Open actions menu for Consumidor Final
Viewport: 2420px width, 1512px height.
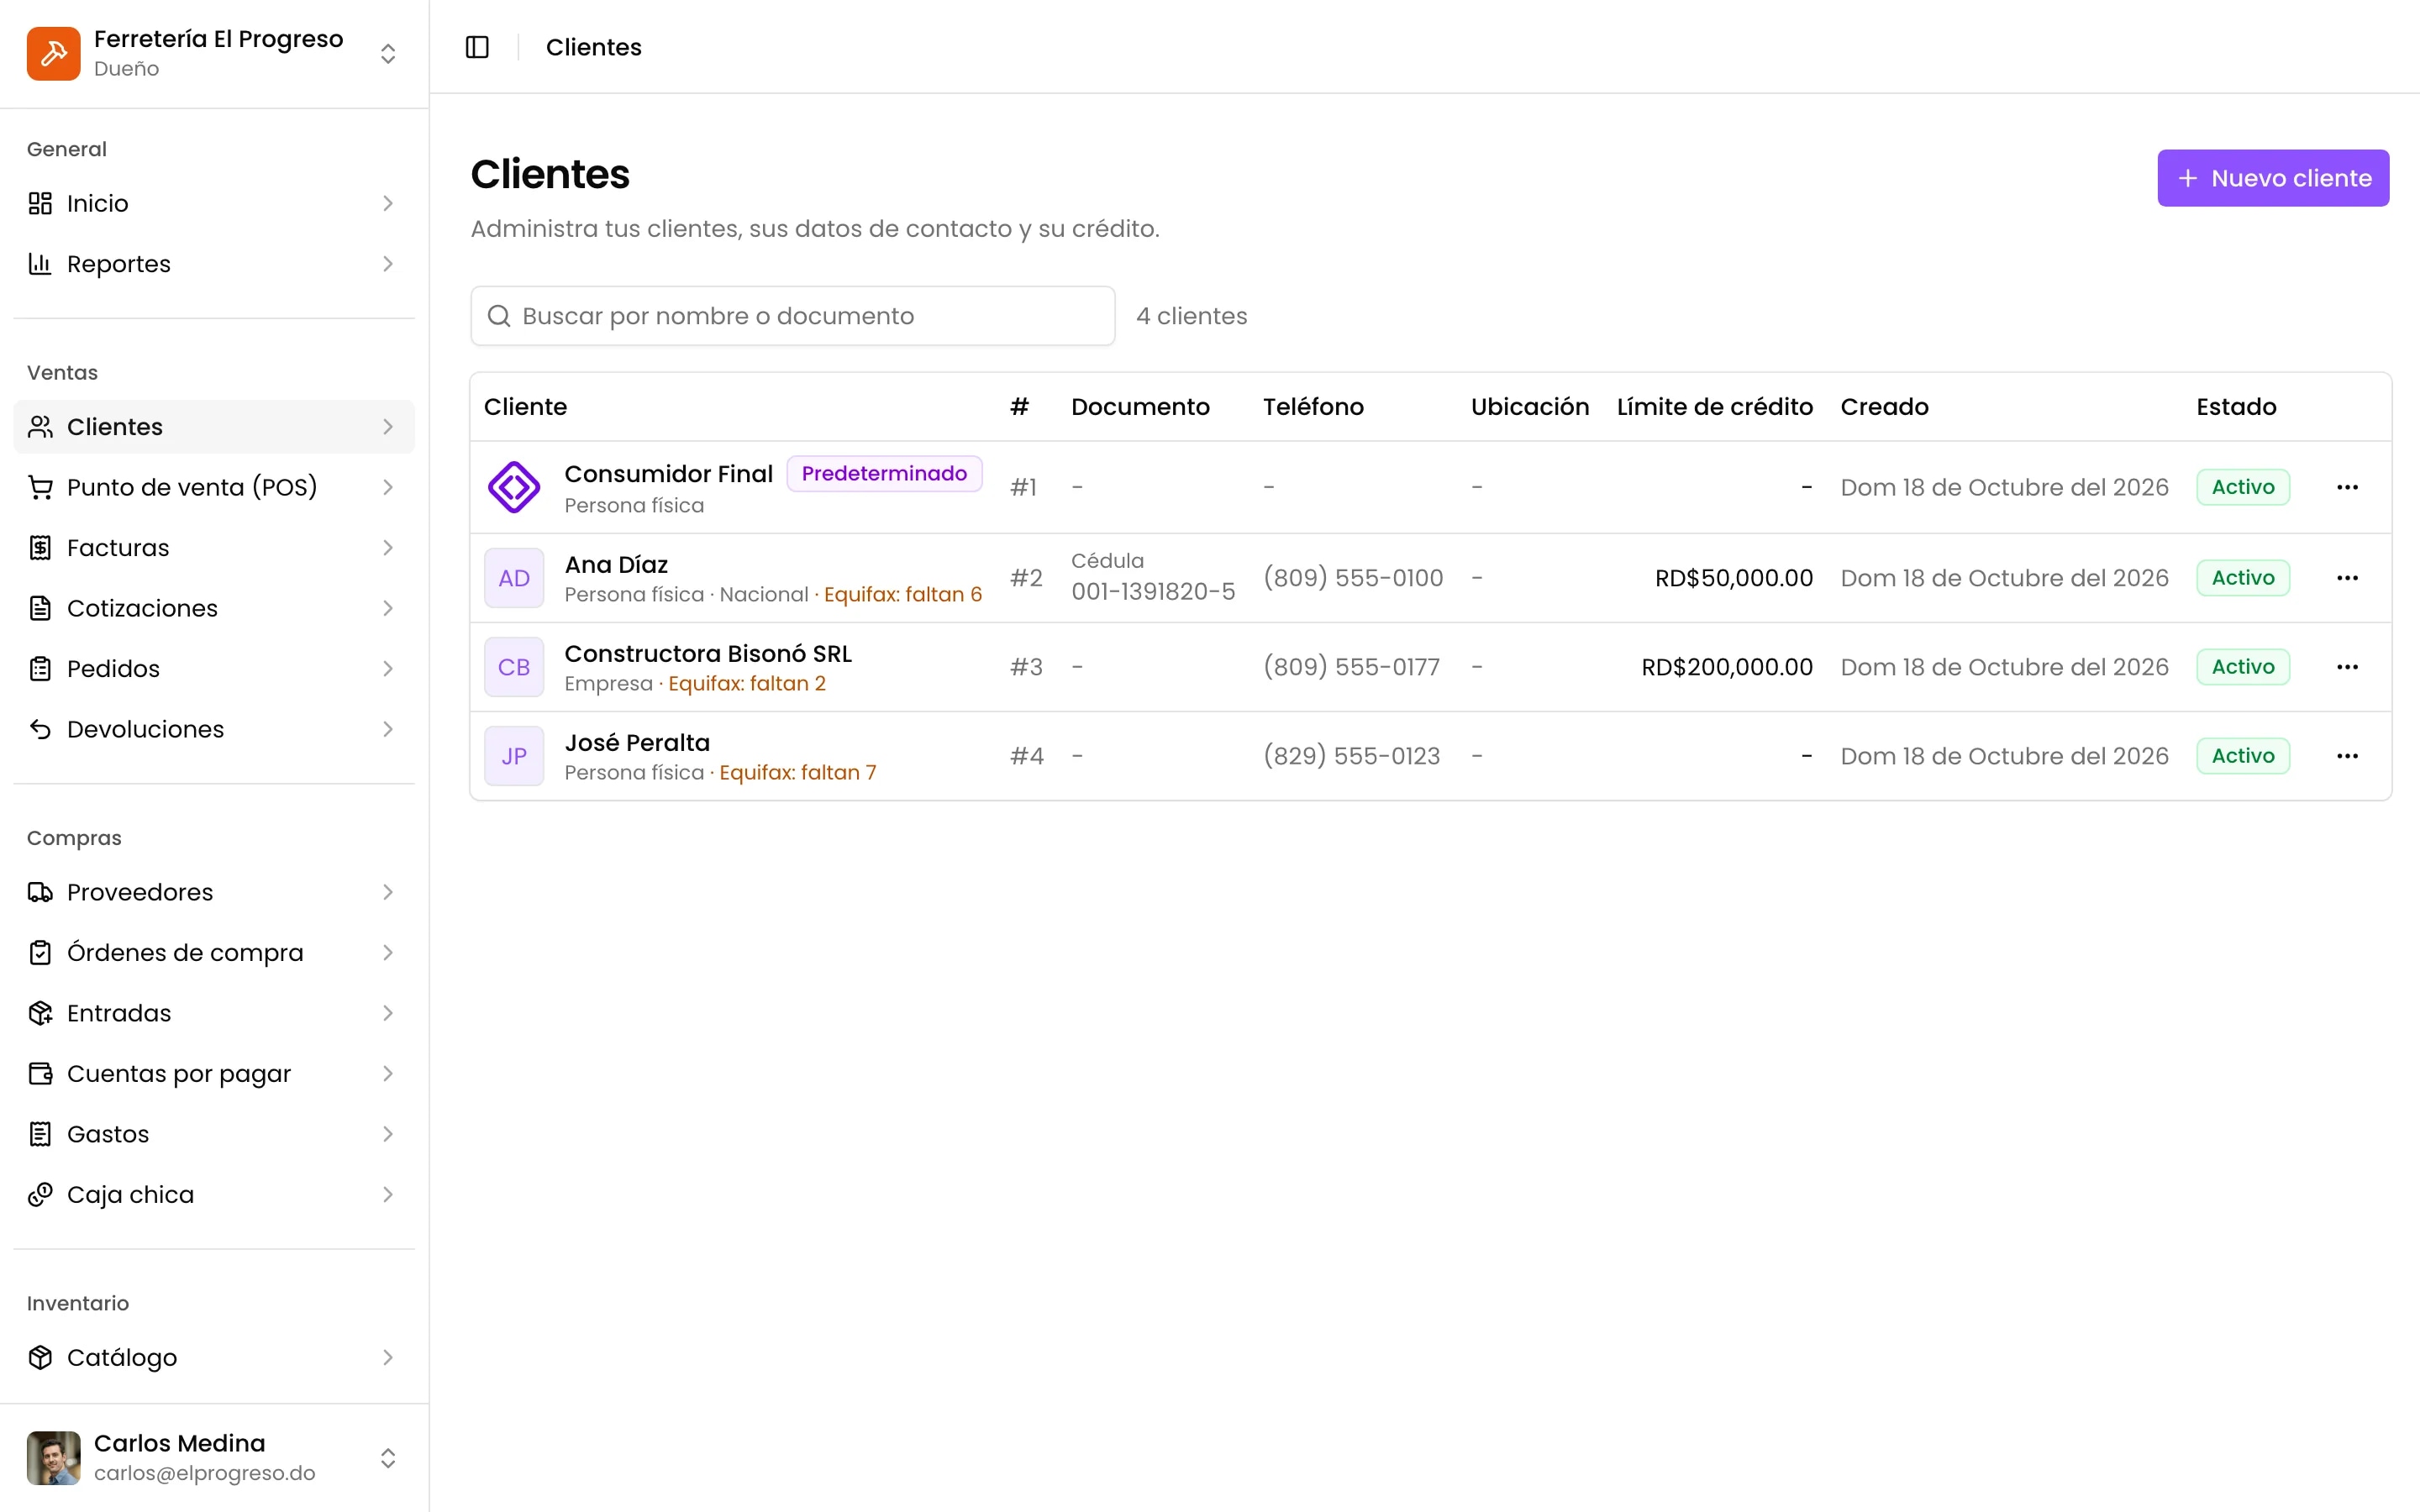(2347, 487)
